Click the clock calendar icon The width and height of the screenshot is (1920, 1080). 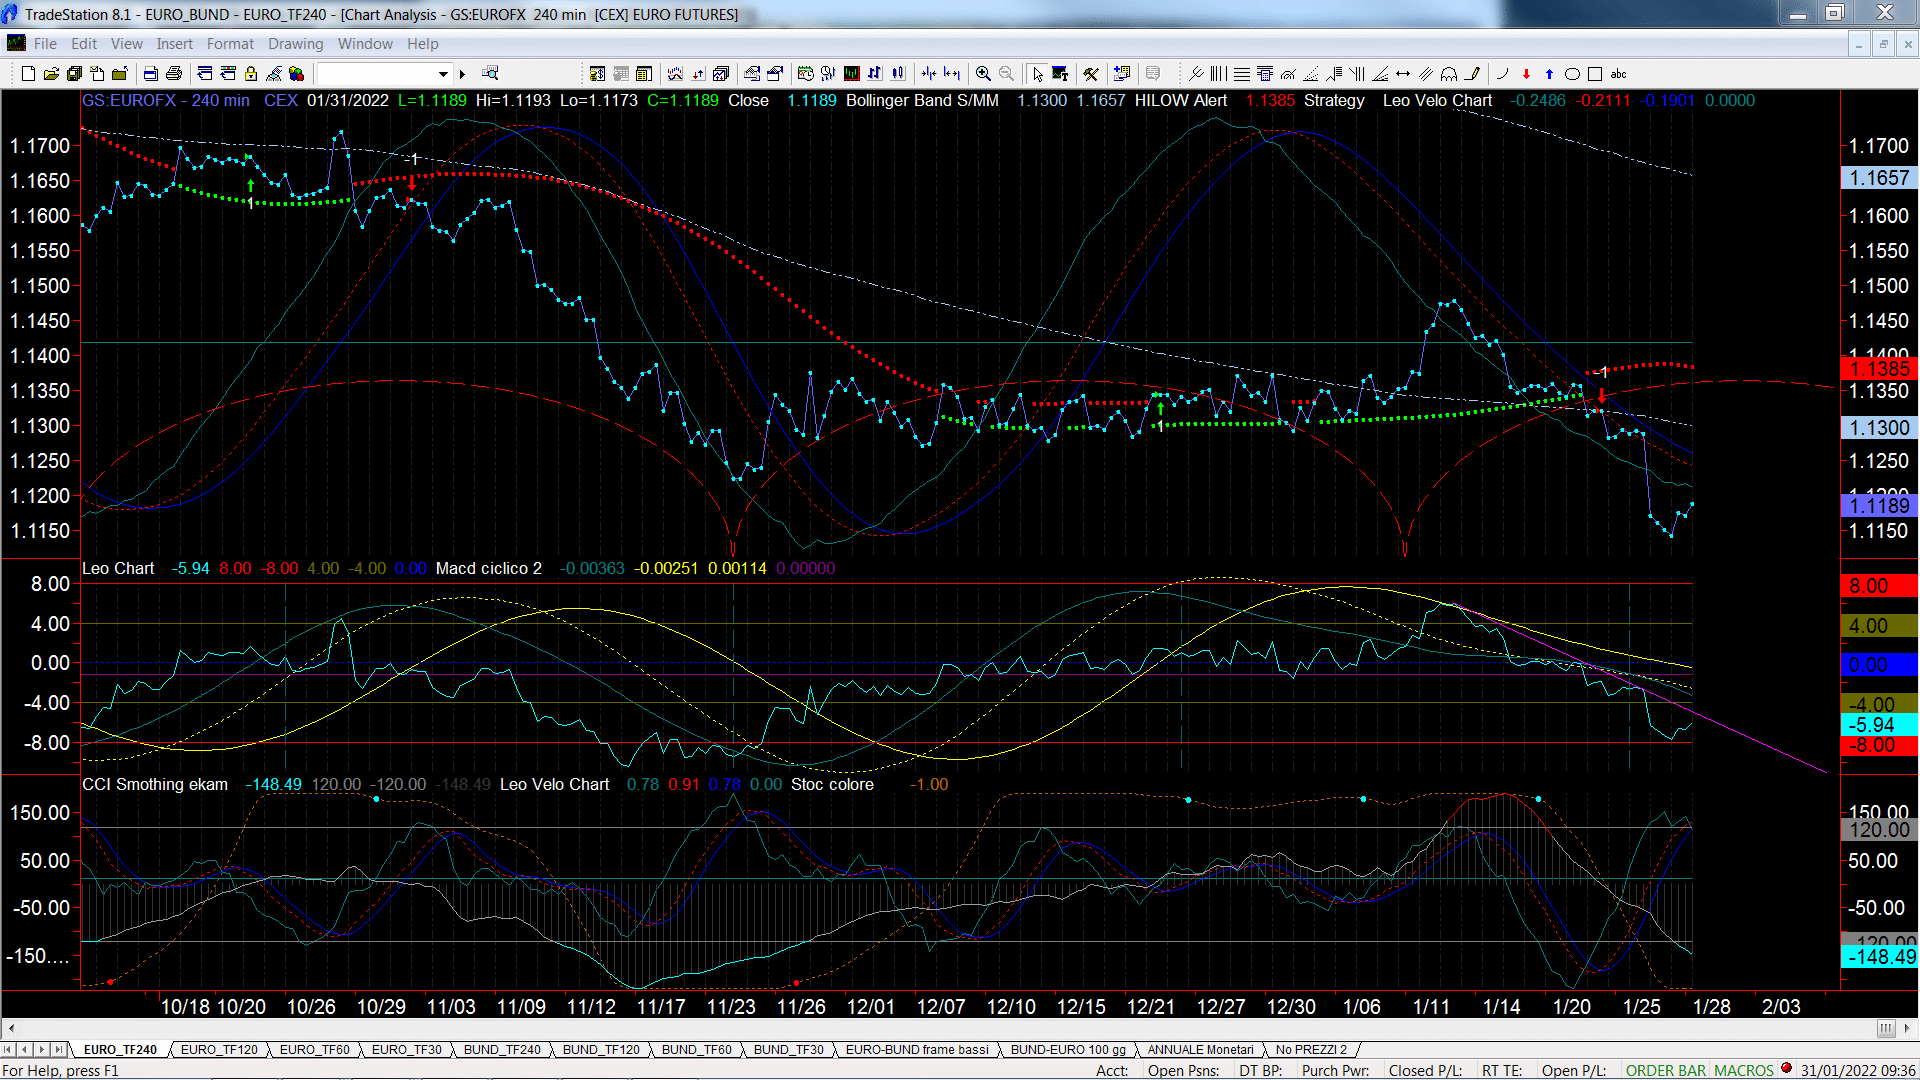(x=805, y=74)
